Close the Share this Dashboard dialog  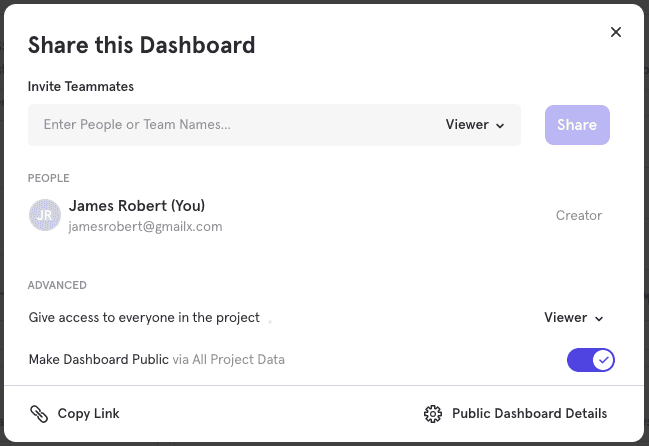point(616,32)
